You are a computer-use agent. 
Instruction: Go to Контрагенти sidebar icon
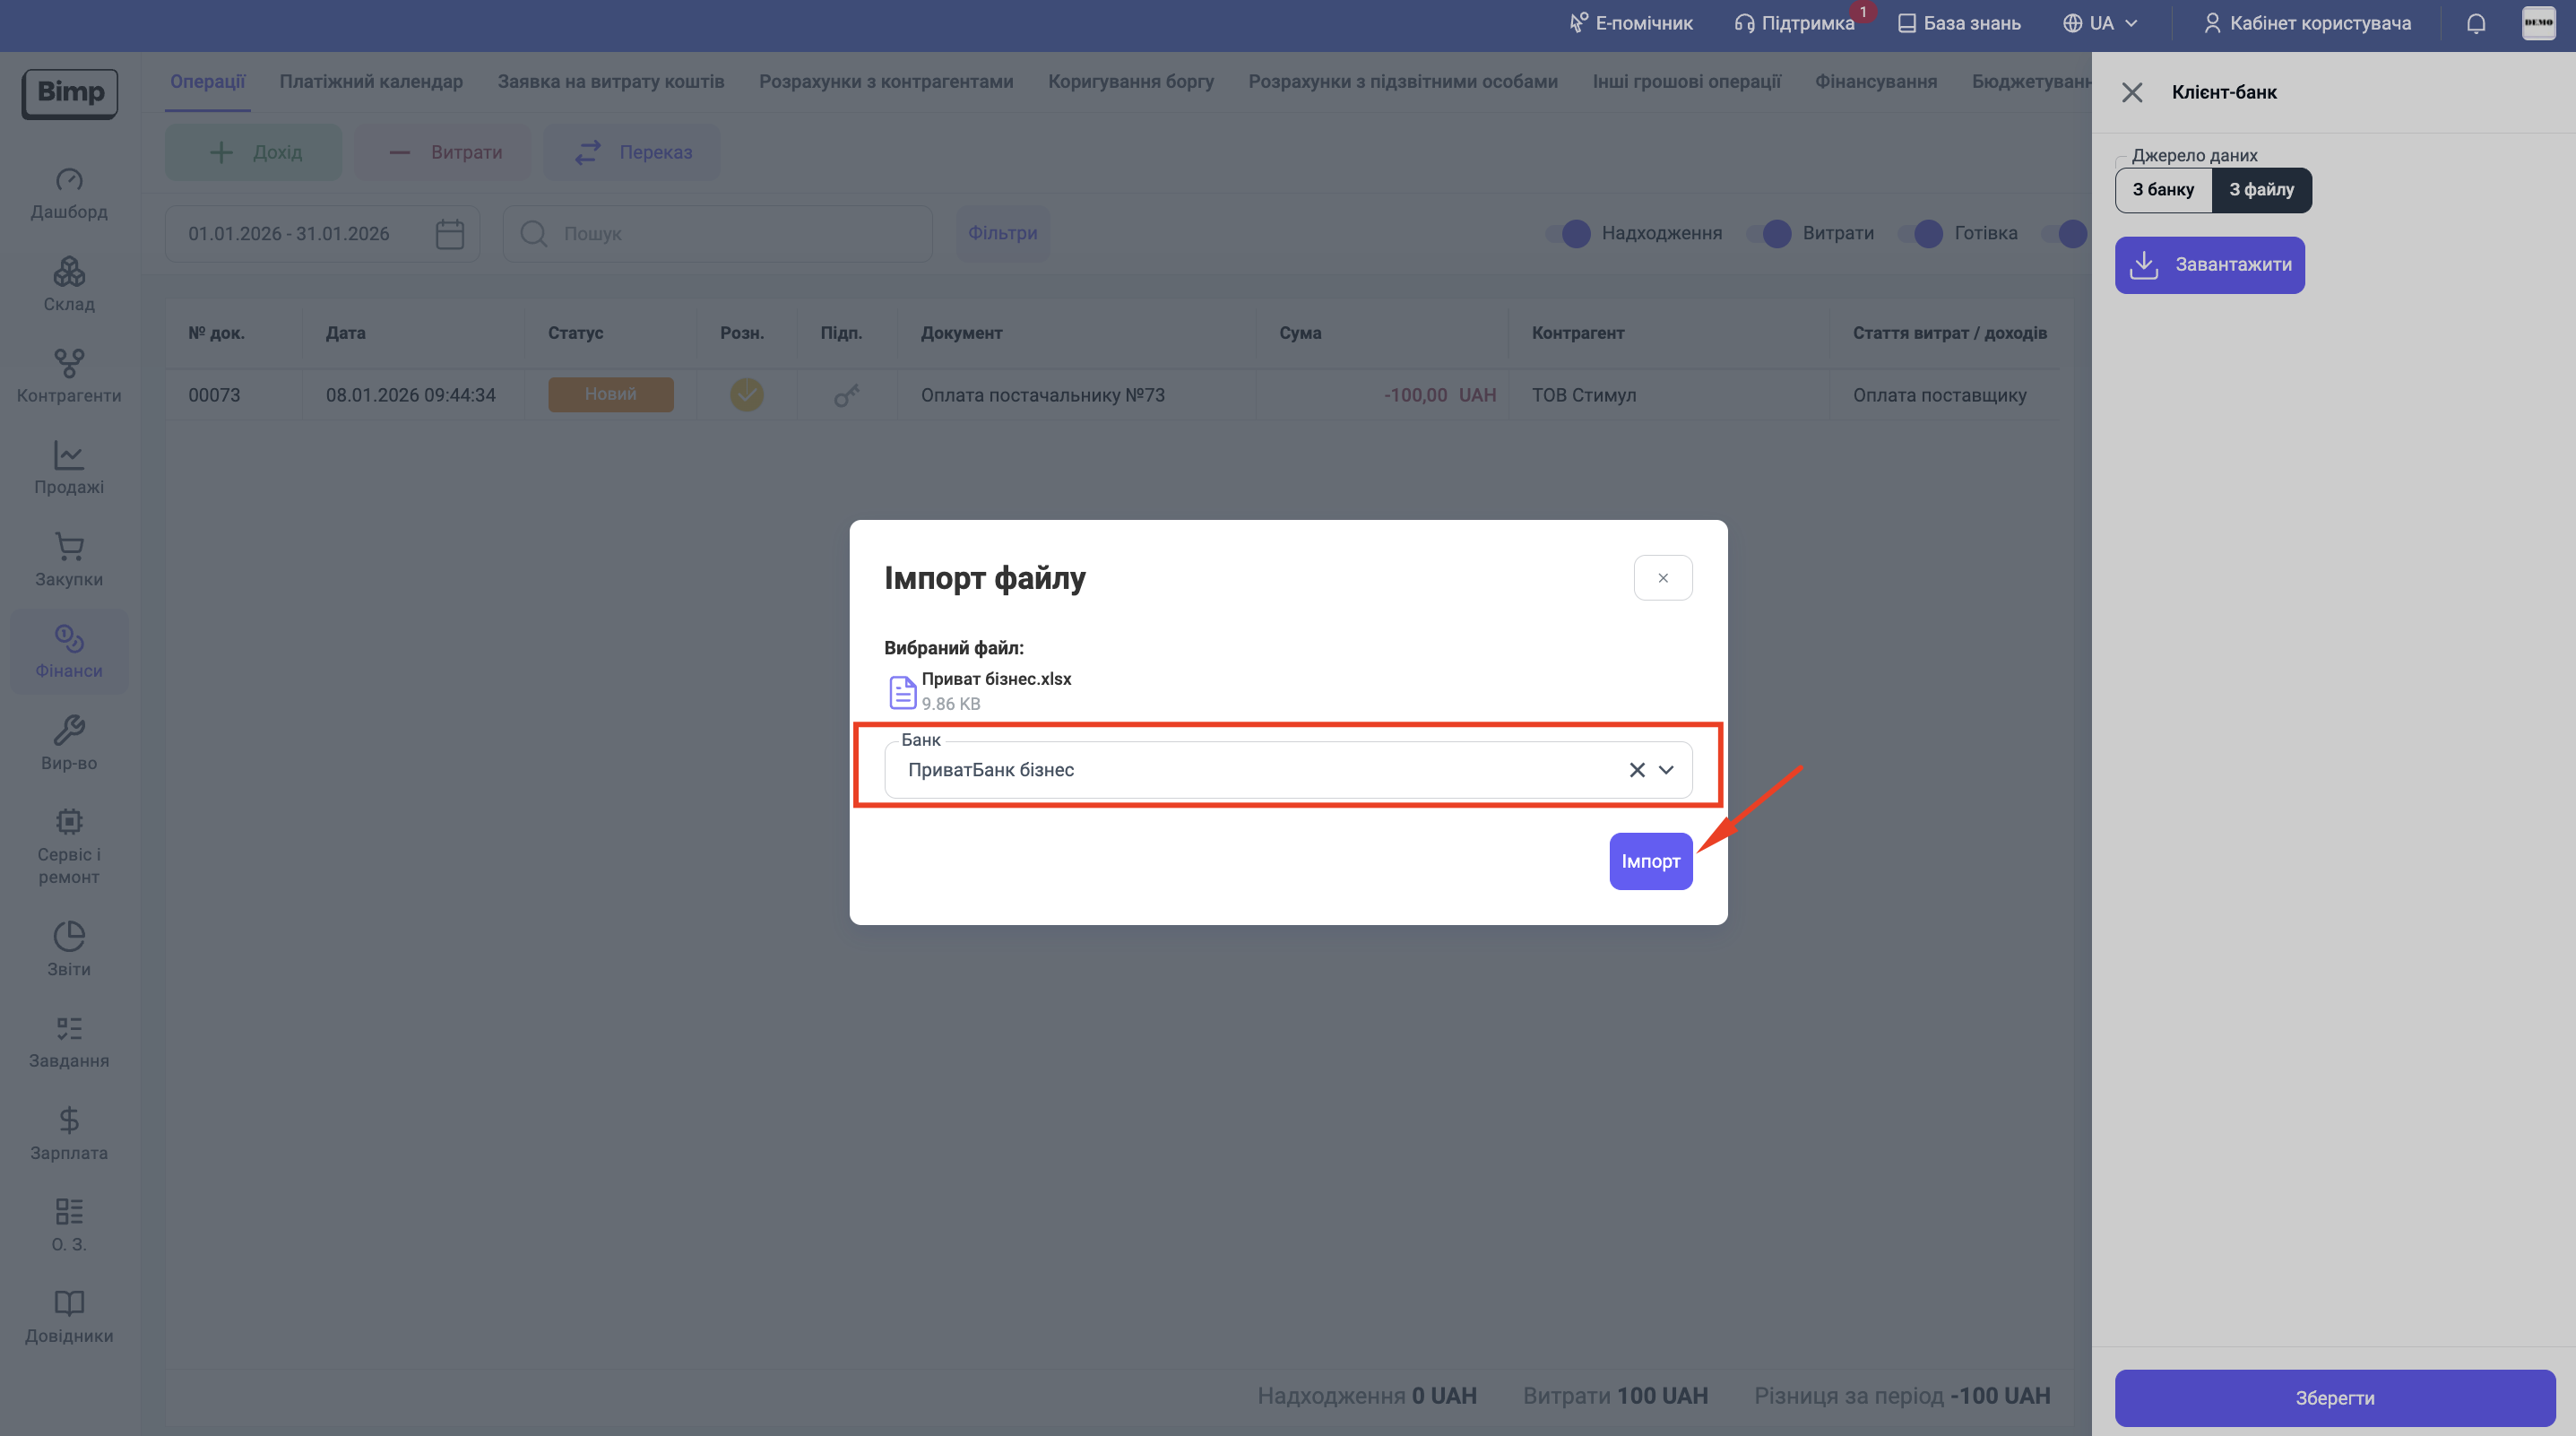pyautogui.click(x=69, y=363)
